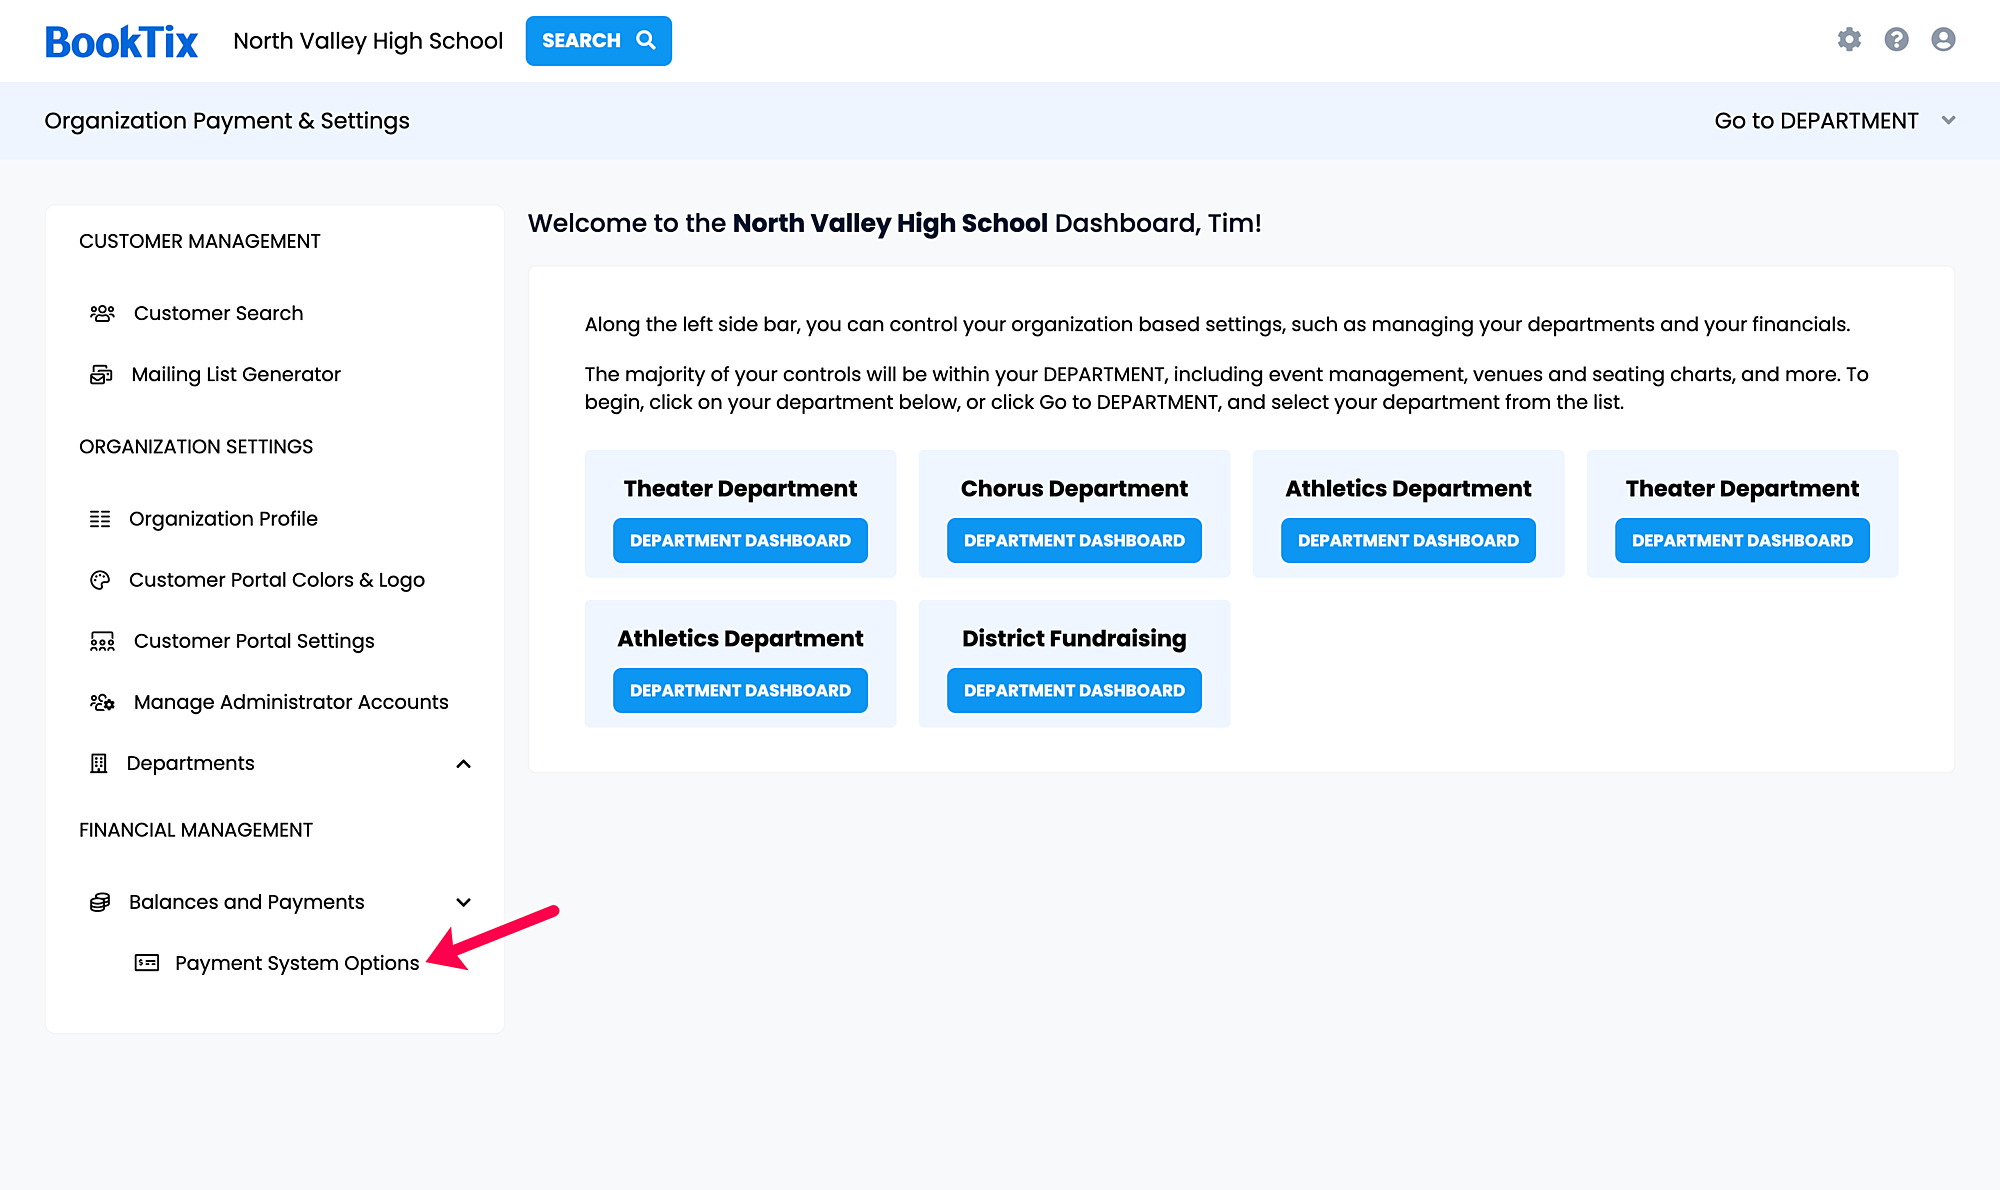Screen dimensions: 2000x1190
Task: Open the Go to DEPARTMENT dropdown
Action: click(1835, 121)
